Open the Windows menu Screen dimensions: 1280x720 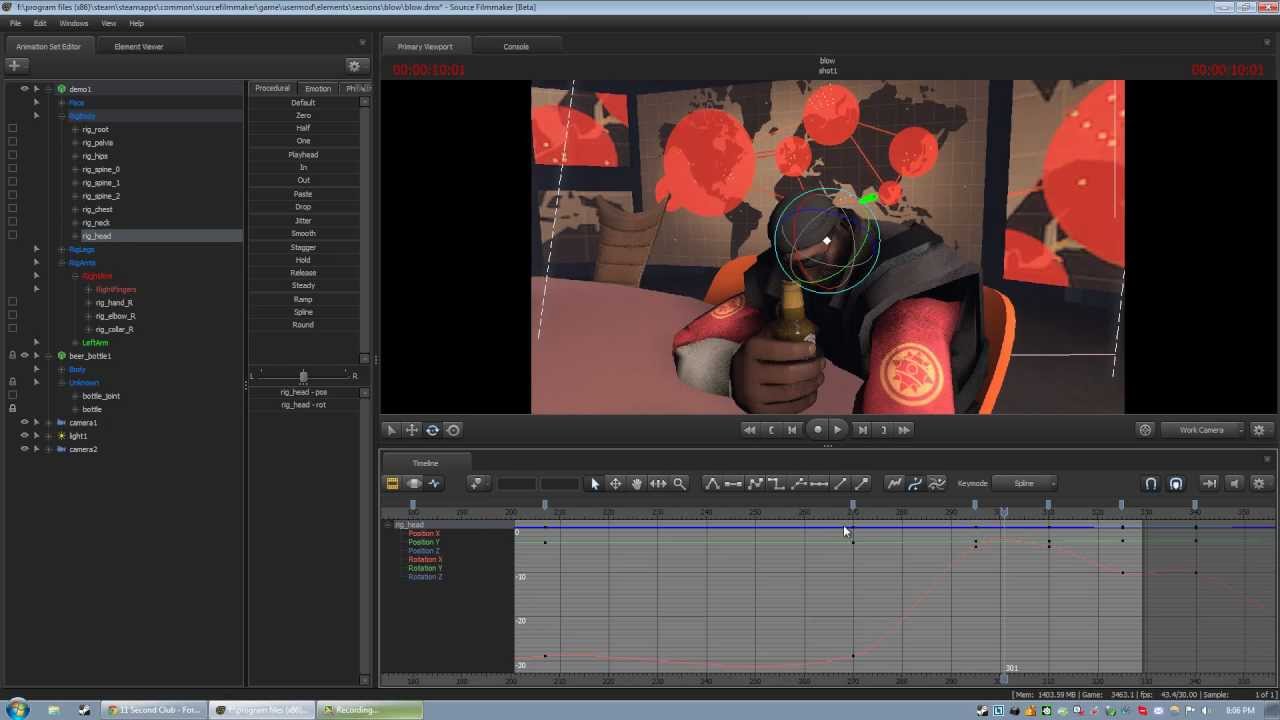coord(74,23)
